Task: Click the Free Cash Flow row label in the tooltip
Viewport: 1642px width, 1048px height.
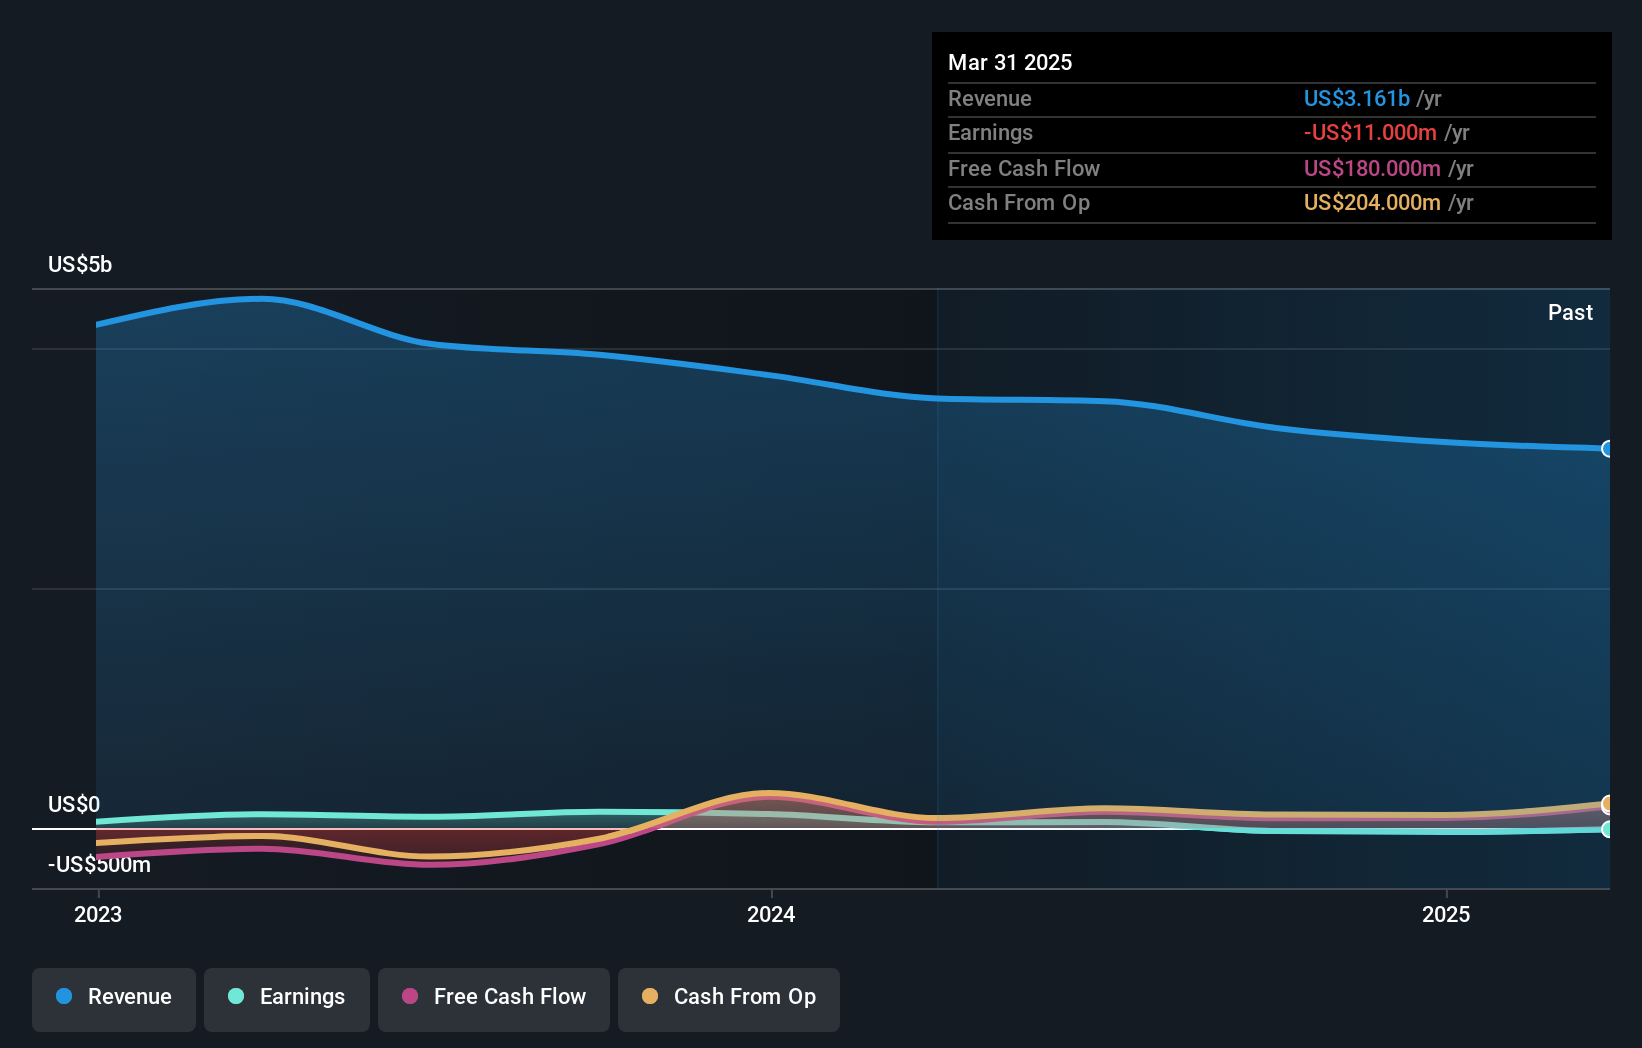Action: [1023, 168]
